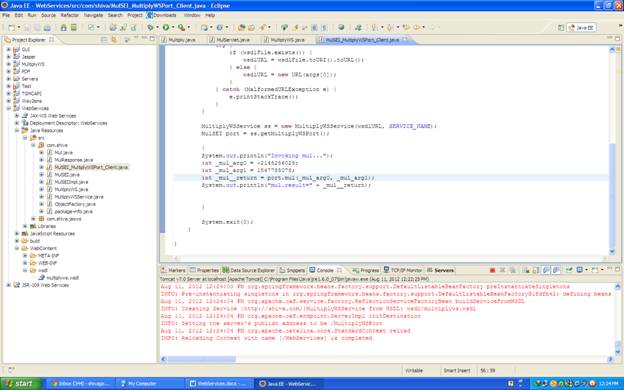Click the Run green play button
Viewport: 624px width, 390px height.
pyautogui.click(x=166, y=27)
